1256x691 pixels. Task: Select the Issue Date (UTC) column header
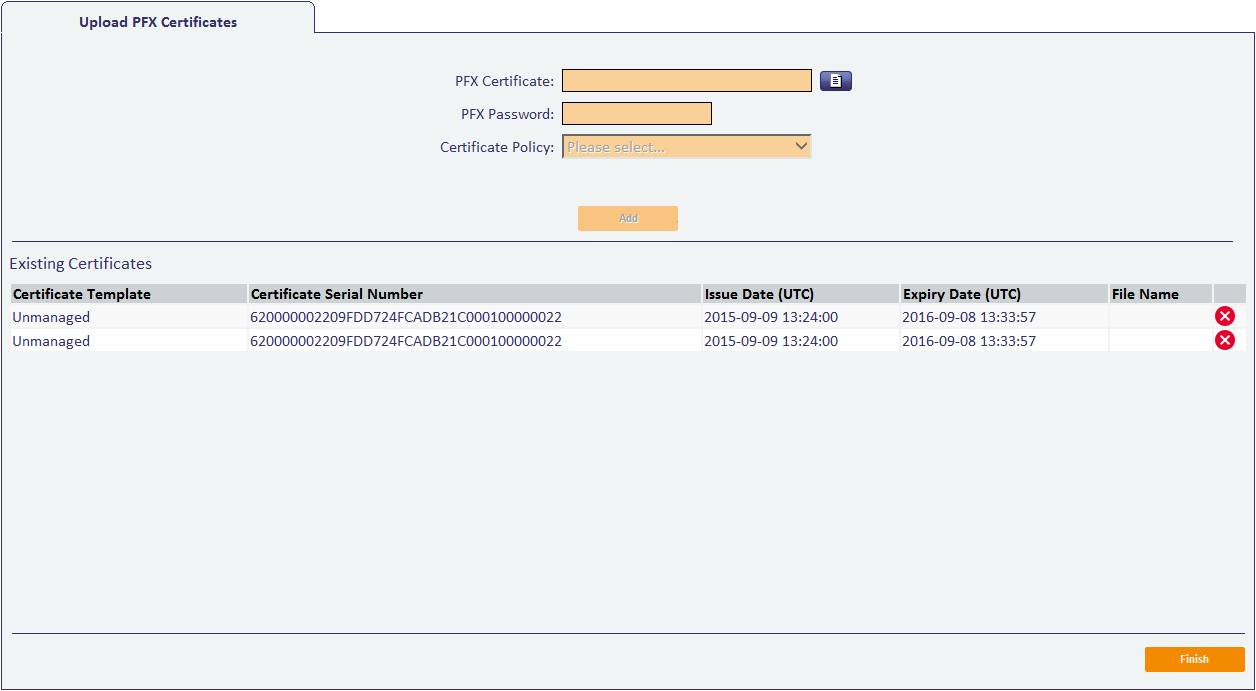(759, 294)
